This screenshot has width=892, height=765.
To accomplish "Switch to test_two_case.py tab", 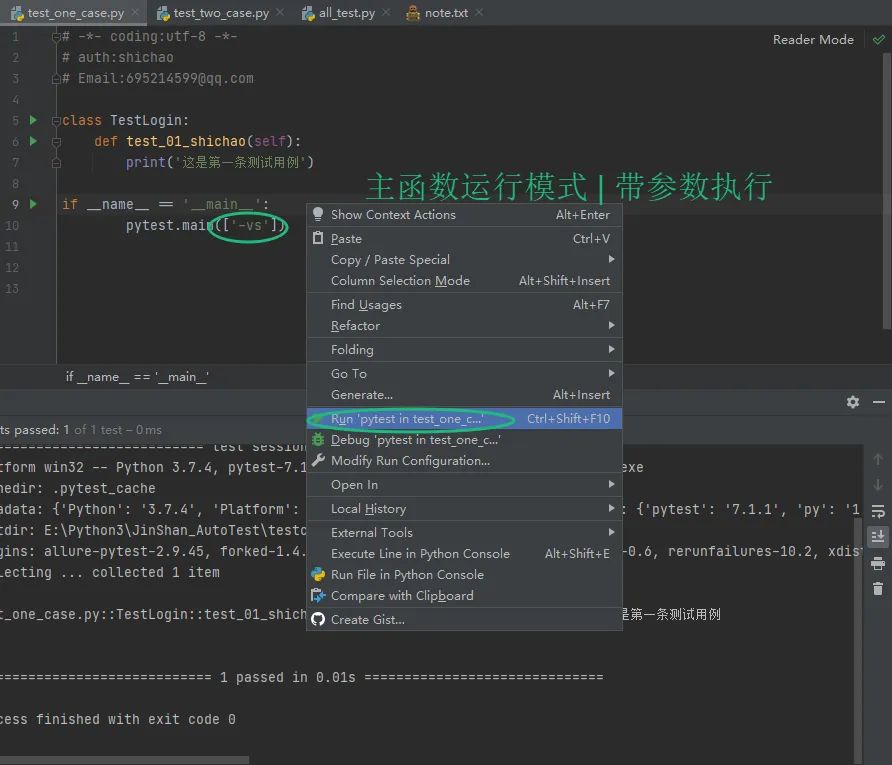I will tap(221, 13).
